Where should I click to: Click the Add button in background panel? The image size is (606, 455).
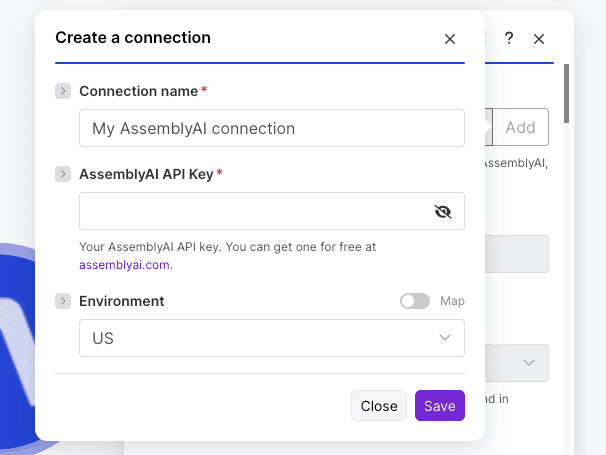pos(520,127)
